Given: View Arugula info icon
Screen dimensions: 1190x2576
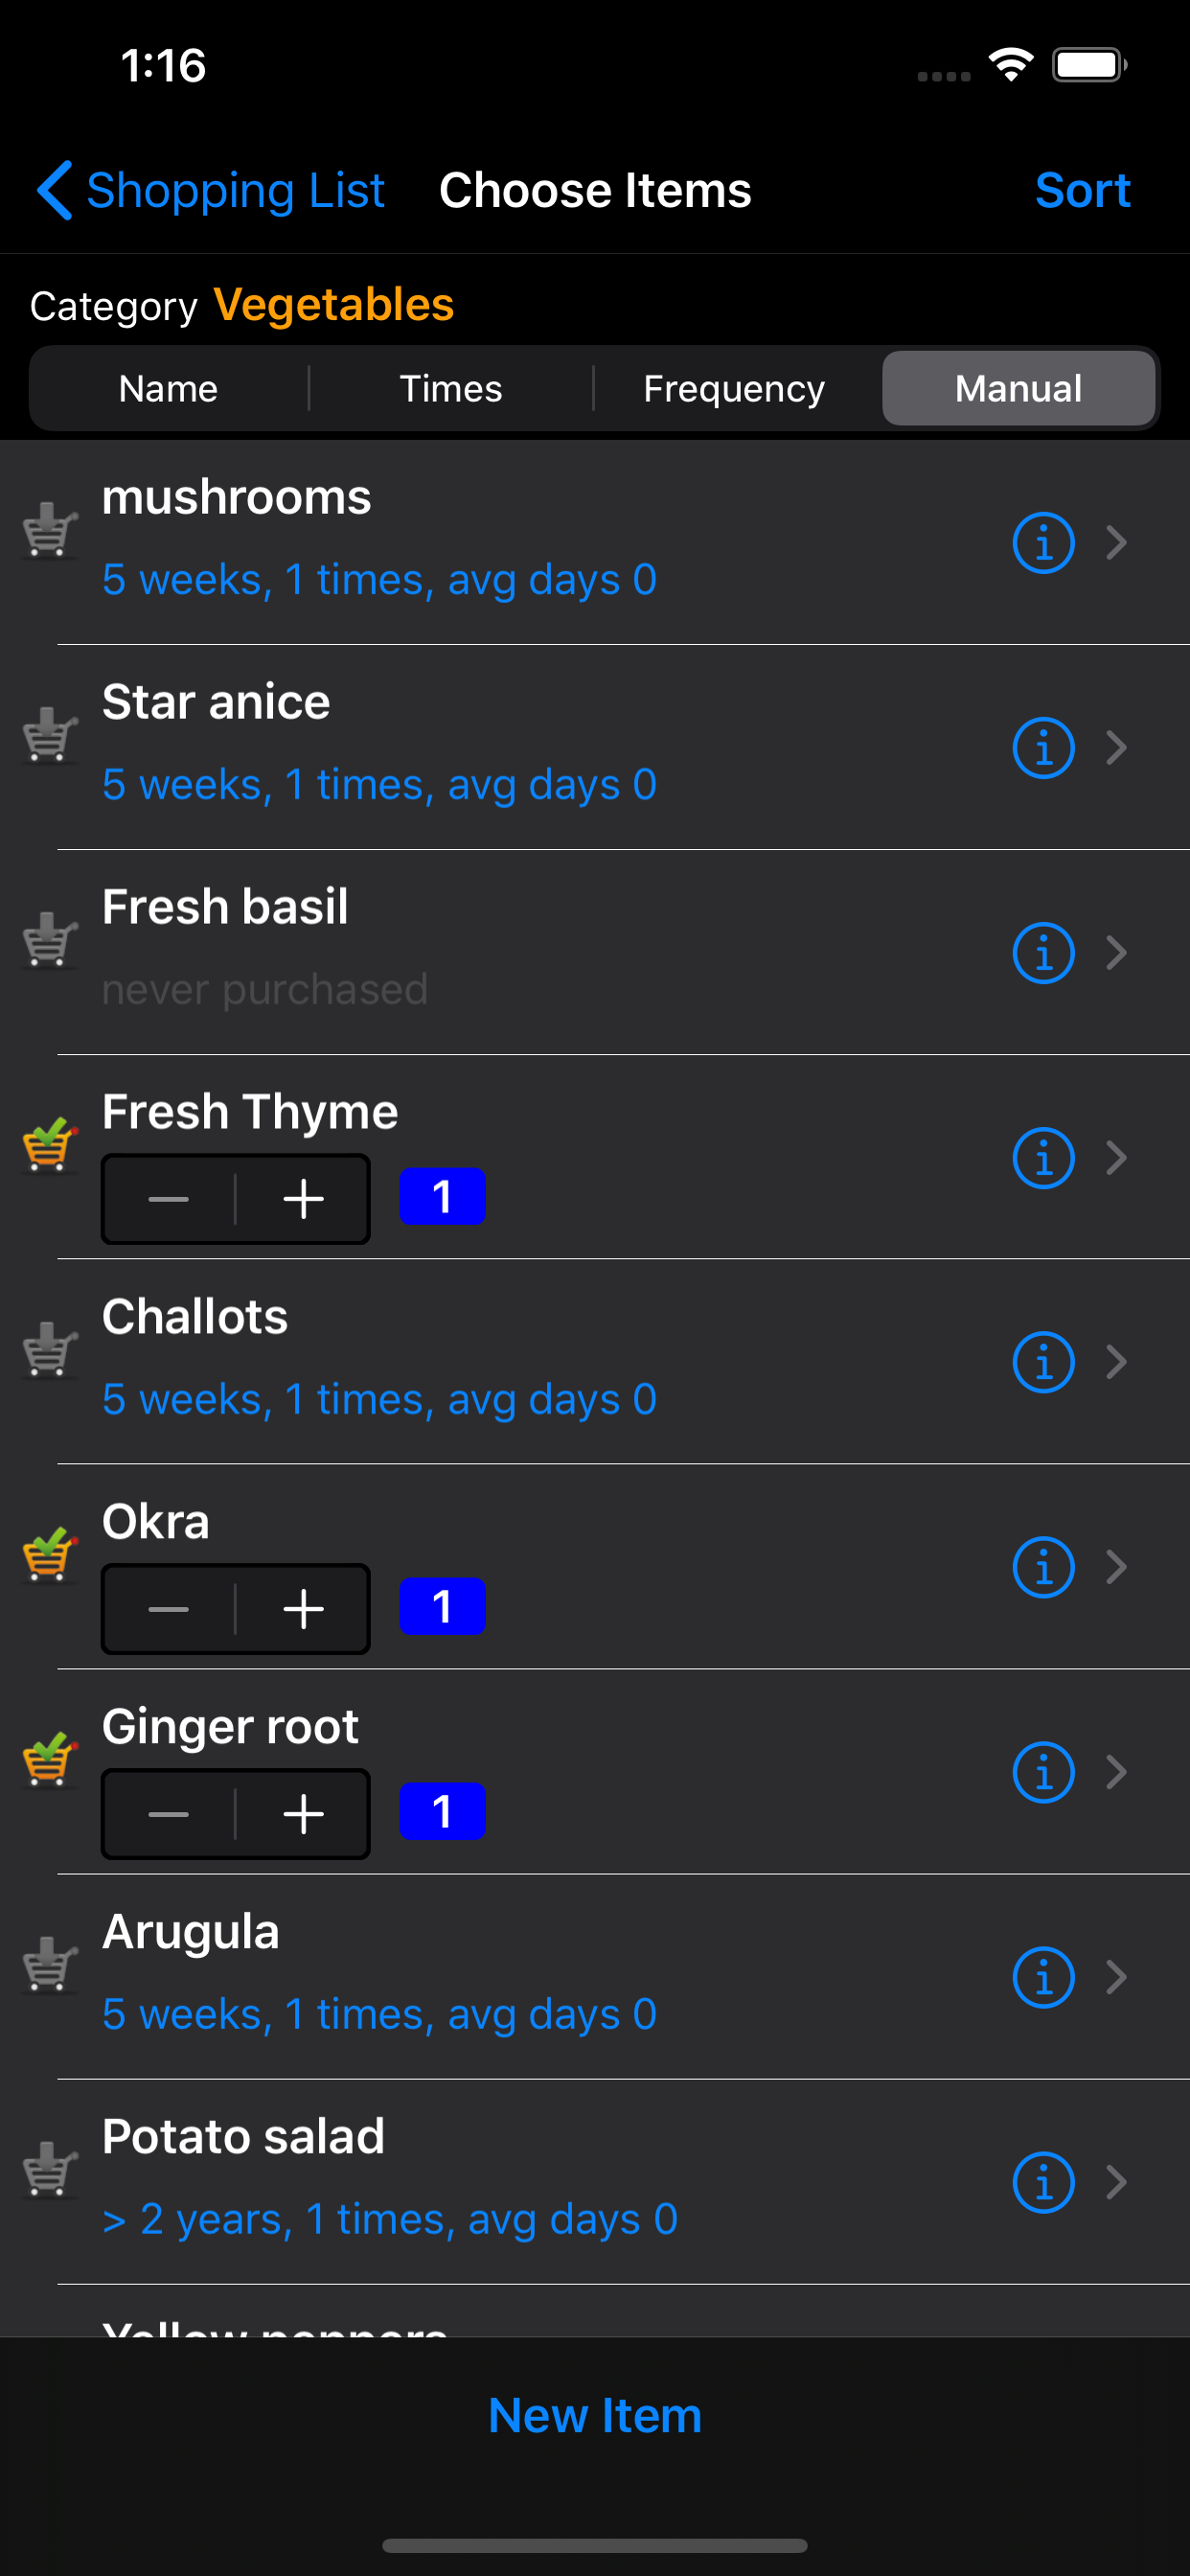Looking at the screenshot, I should click(1043, 1977).
